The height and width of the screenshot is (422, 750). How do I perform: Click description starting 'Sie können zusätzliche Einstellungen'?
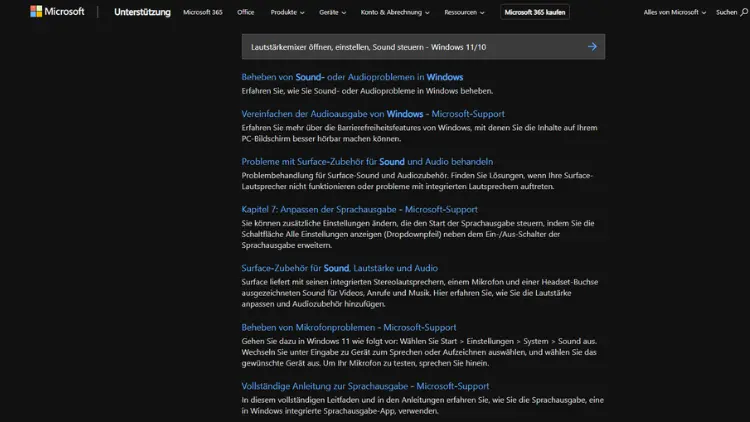(x=418, y=234)
